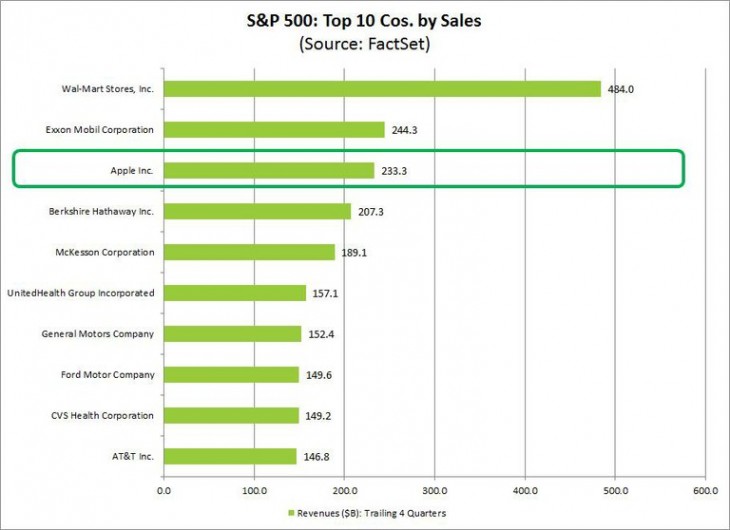This screenshot has width=730, height=530.
Task: Click the Source: FactSet subtitle
Action: (365, 44)
